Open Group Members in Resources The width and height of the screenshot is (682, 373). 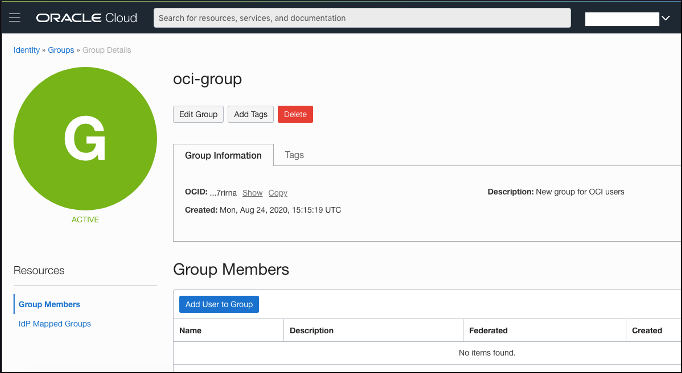point(49,304)
